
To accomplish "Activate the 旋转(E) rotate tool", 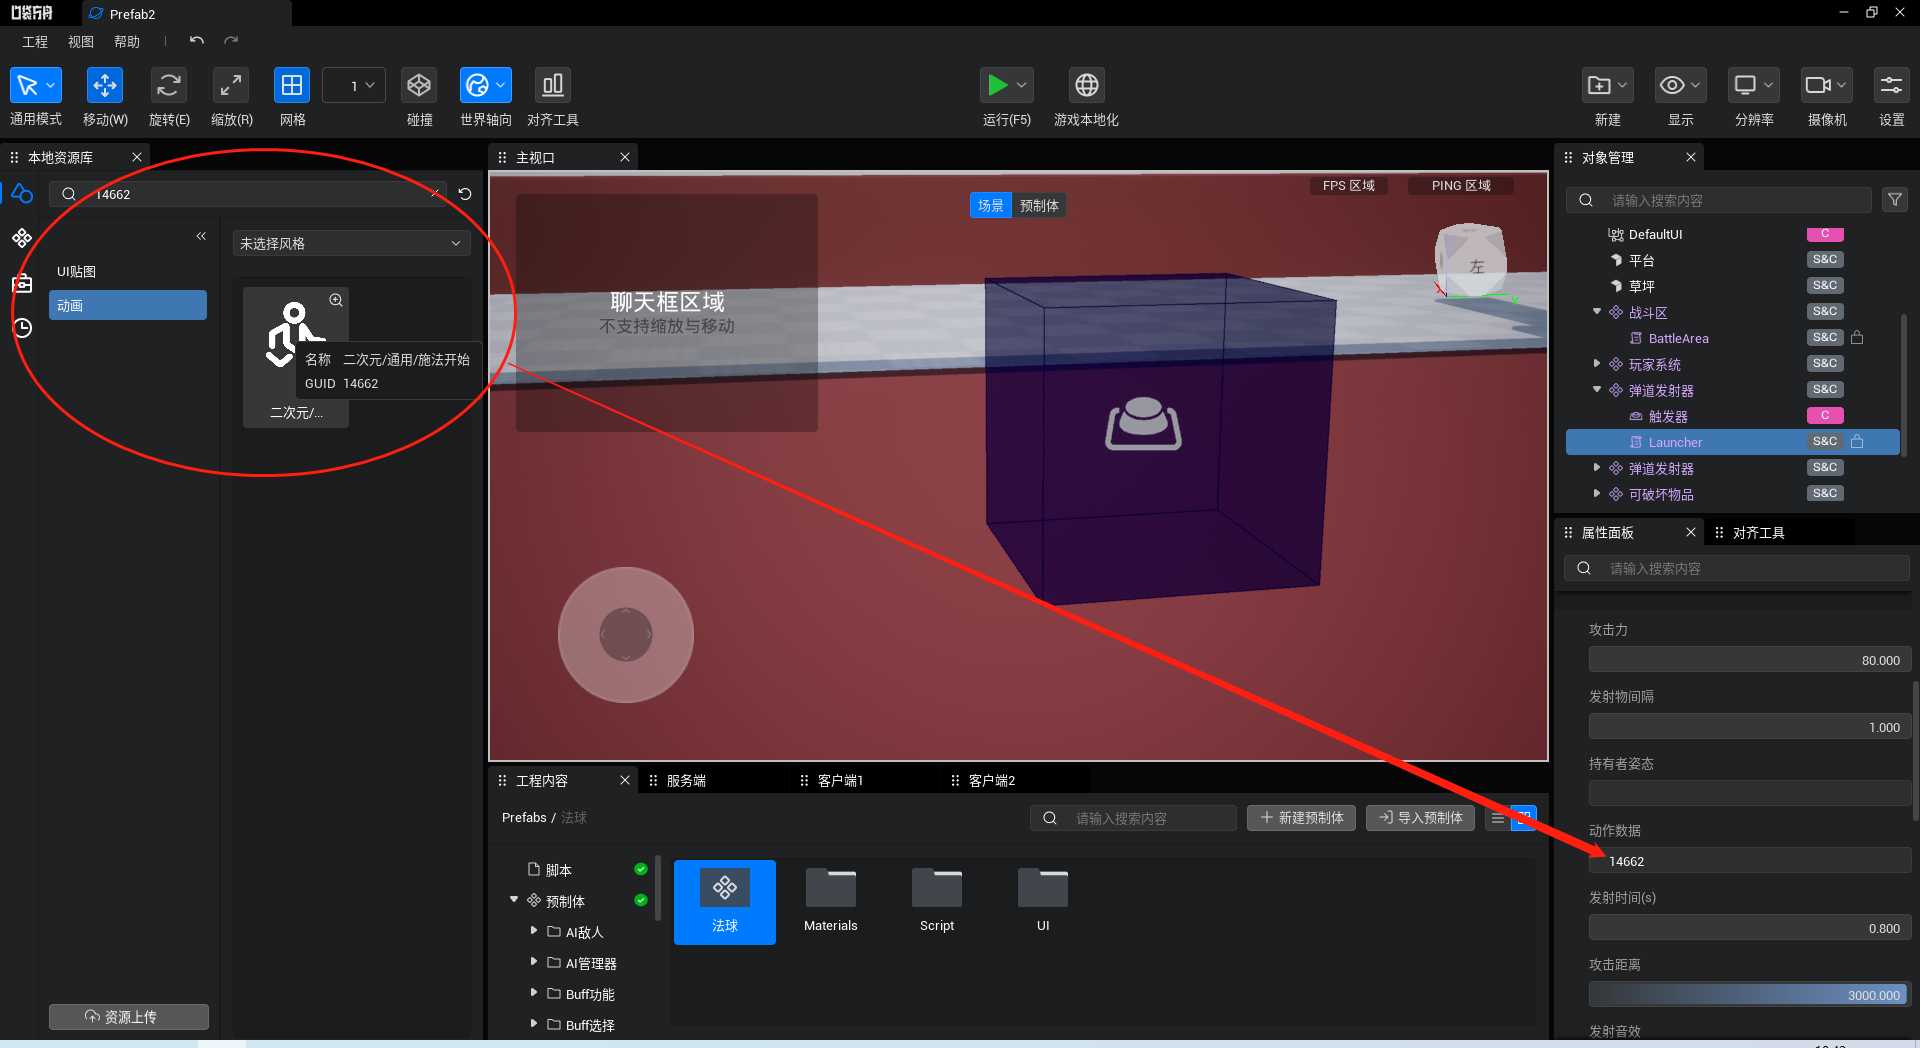I will click(169, 86).
